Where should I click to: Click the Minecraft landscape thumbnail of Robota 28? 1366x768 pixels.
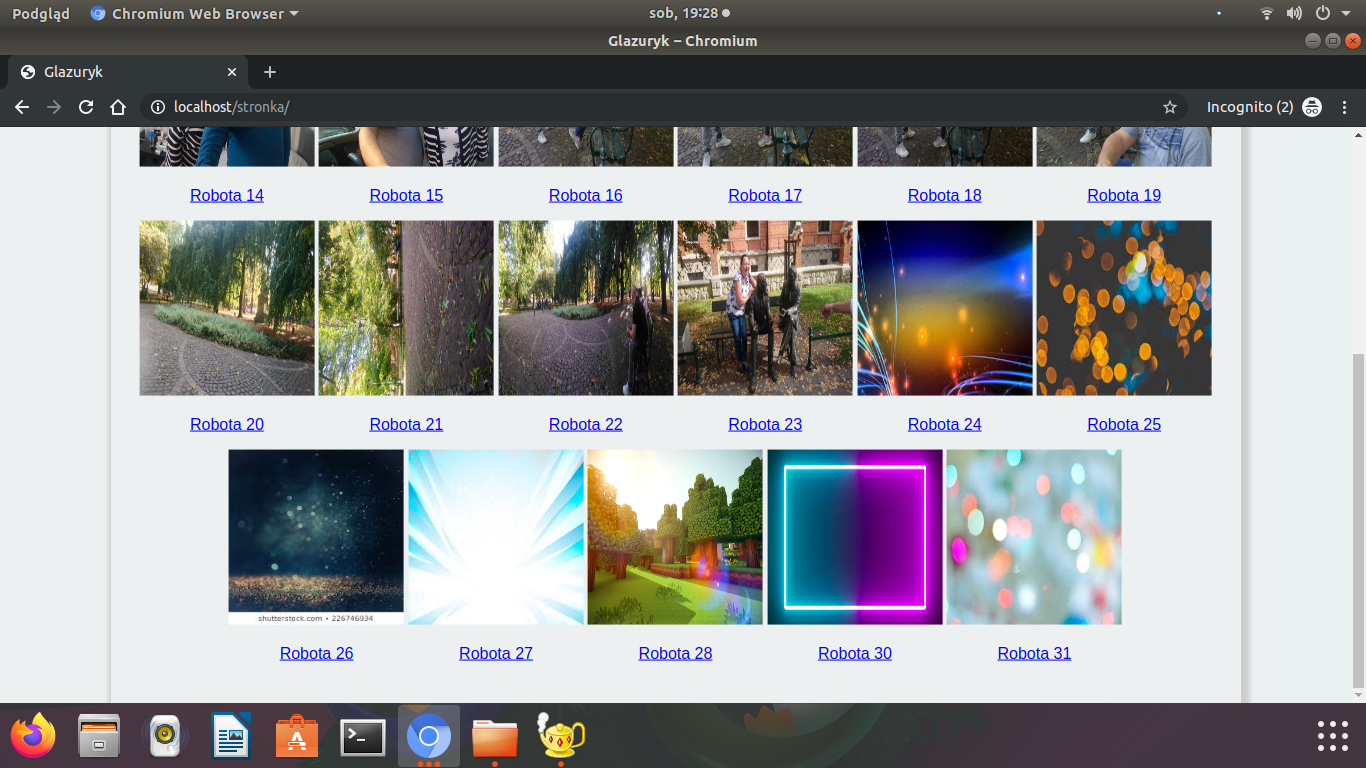tap(675, 537)
